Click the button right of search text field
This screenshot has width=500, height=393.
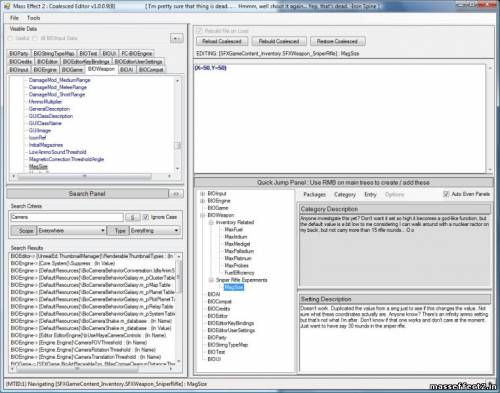click(x=132, y=217)
